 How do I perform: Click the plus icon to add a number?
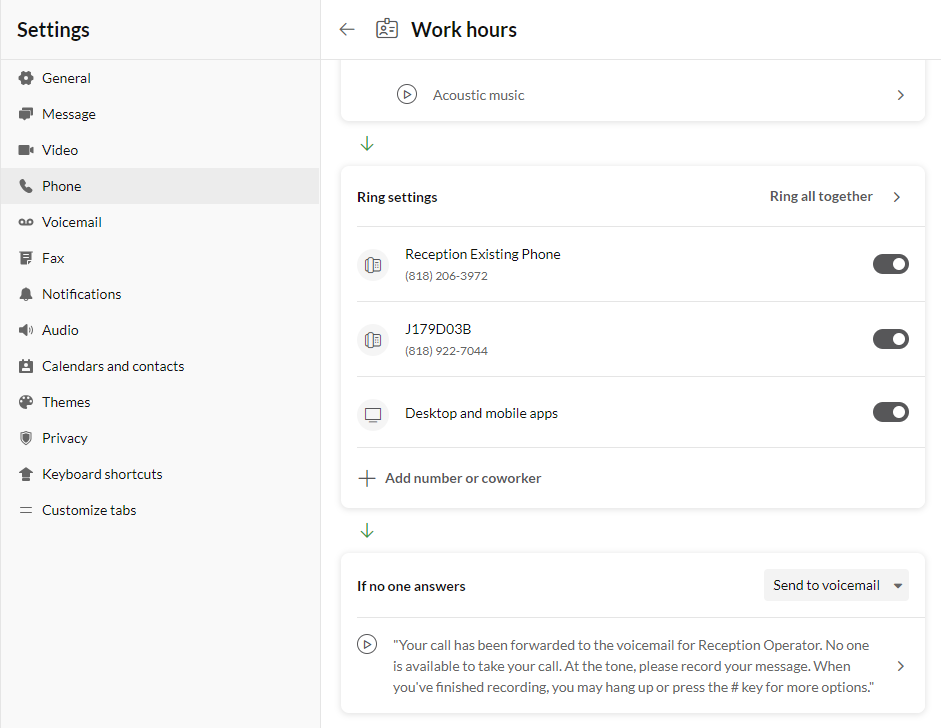click(x=367, y=478)
